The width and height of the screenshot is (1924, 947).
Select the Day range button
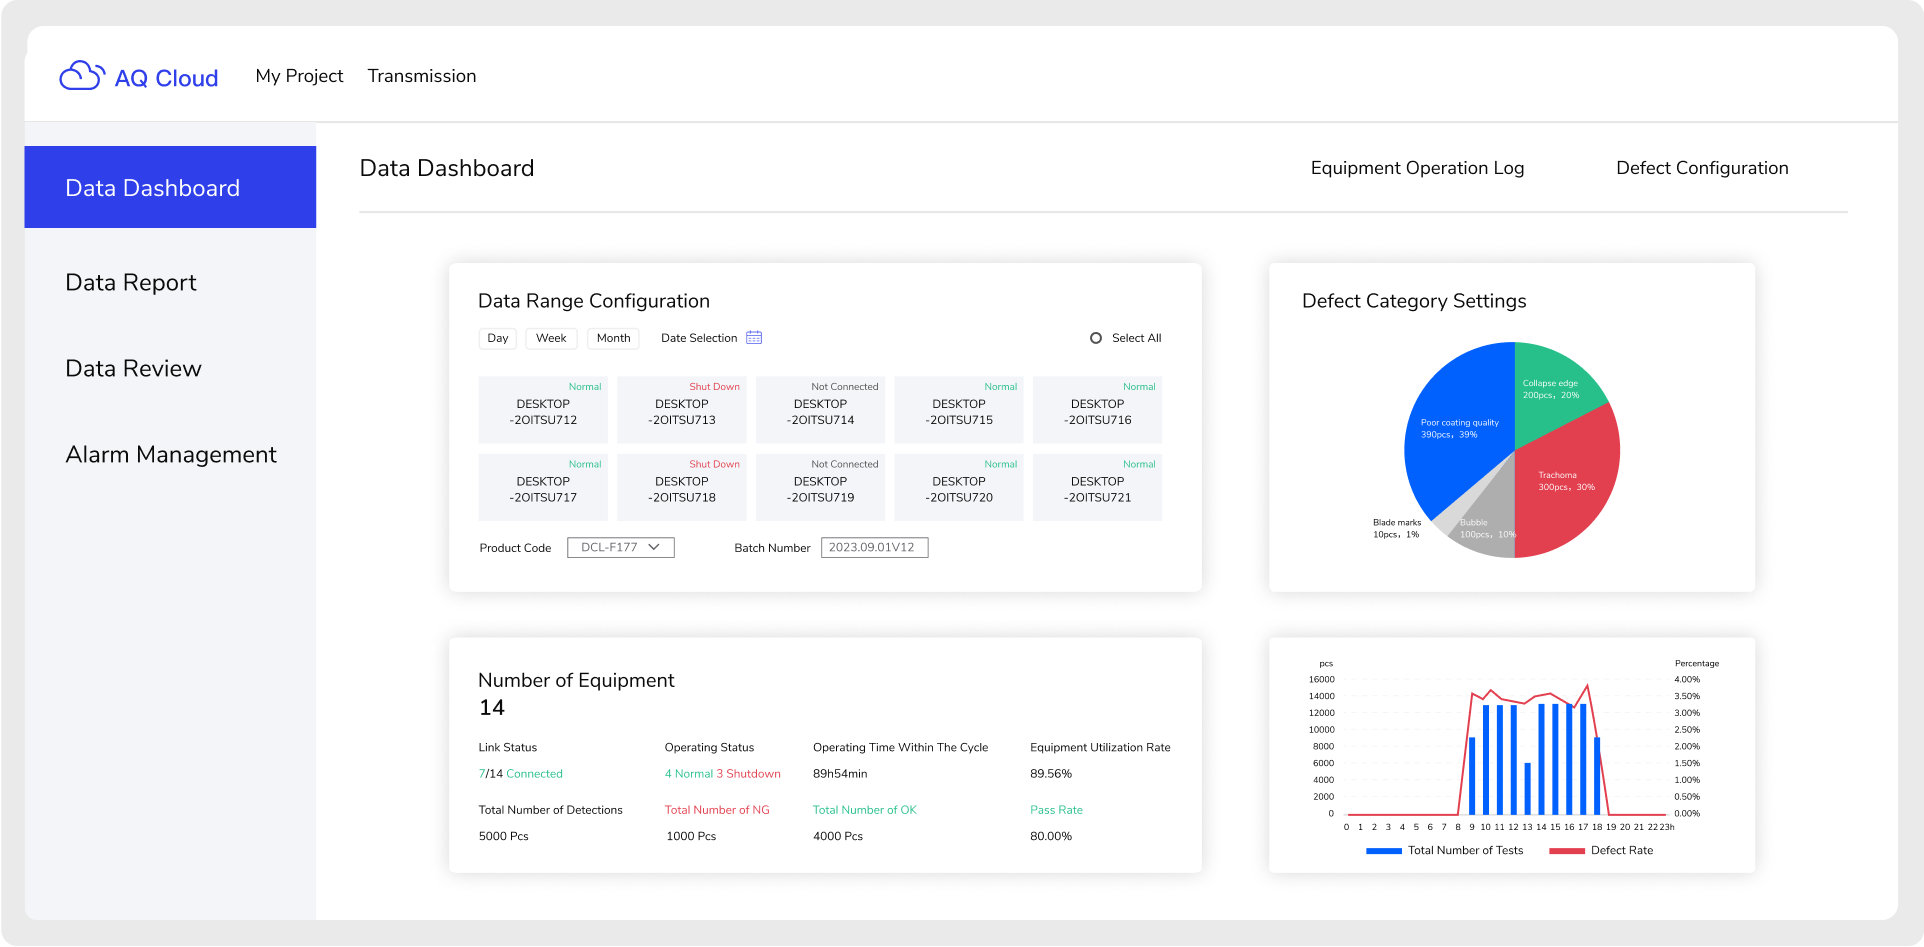pos(498,338)
